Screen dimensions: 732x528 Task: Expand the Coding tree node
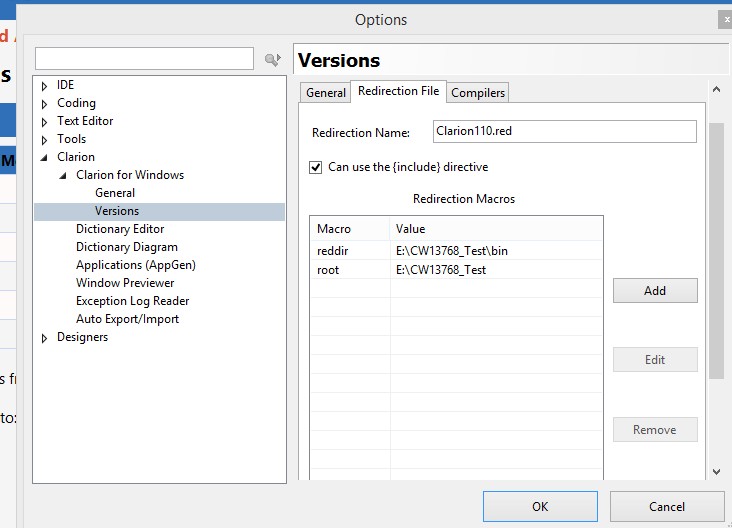(x=44, y=104)
